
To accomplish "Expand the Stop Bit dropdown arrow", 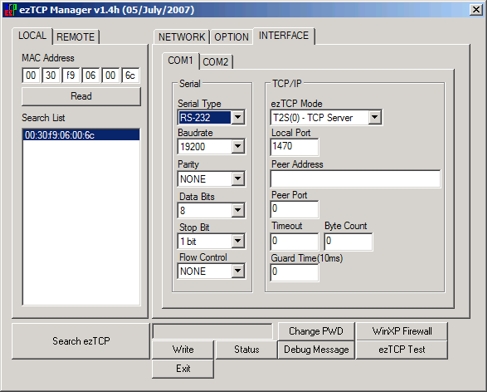I will pyautogui.click(x=238, y=241).
